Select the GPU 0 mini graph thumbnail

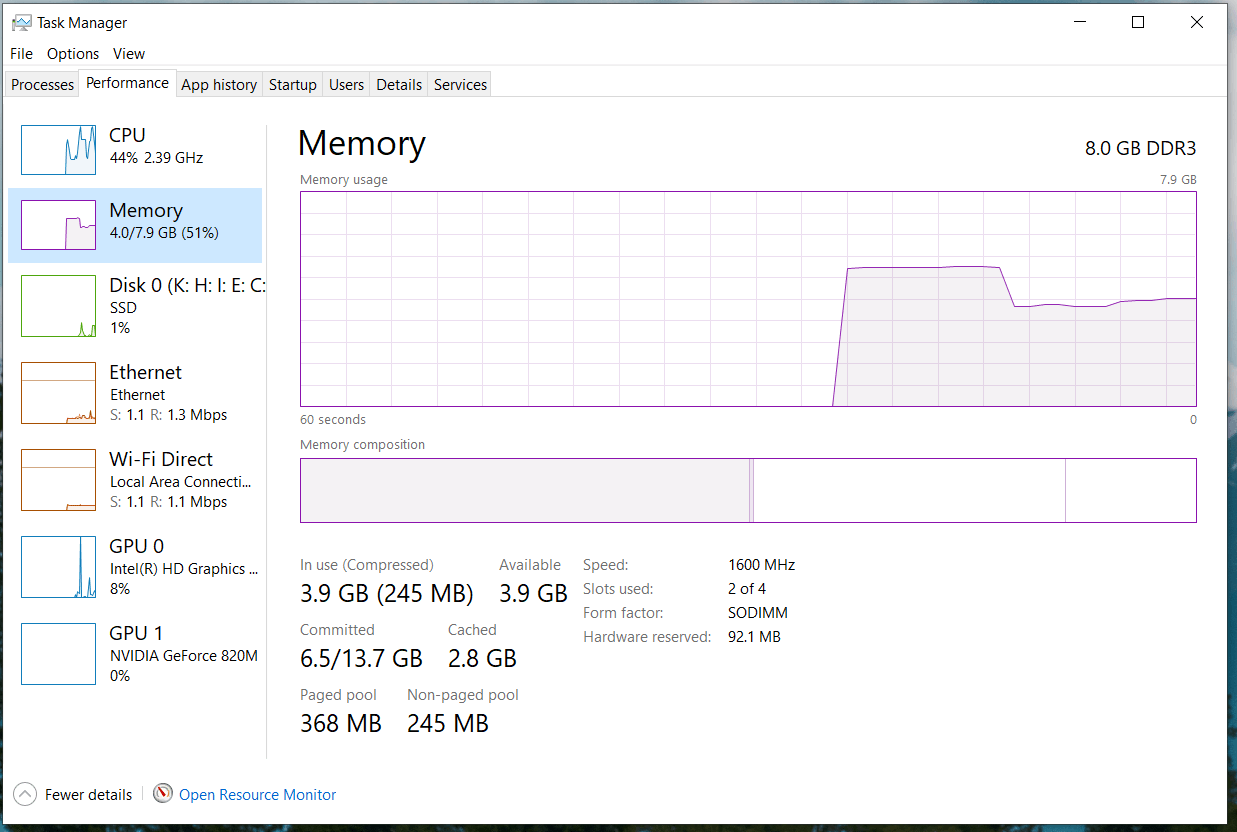click(59, 567)
